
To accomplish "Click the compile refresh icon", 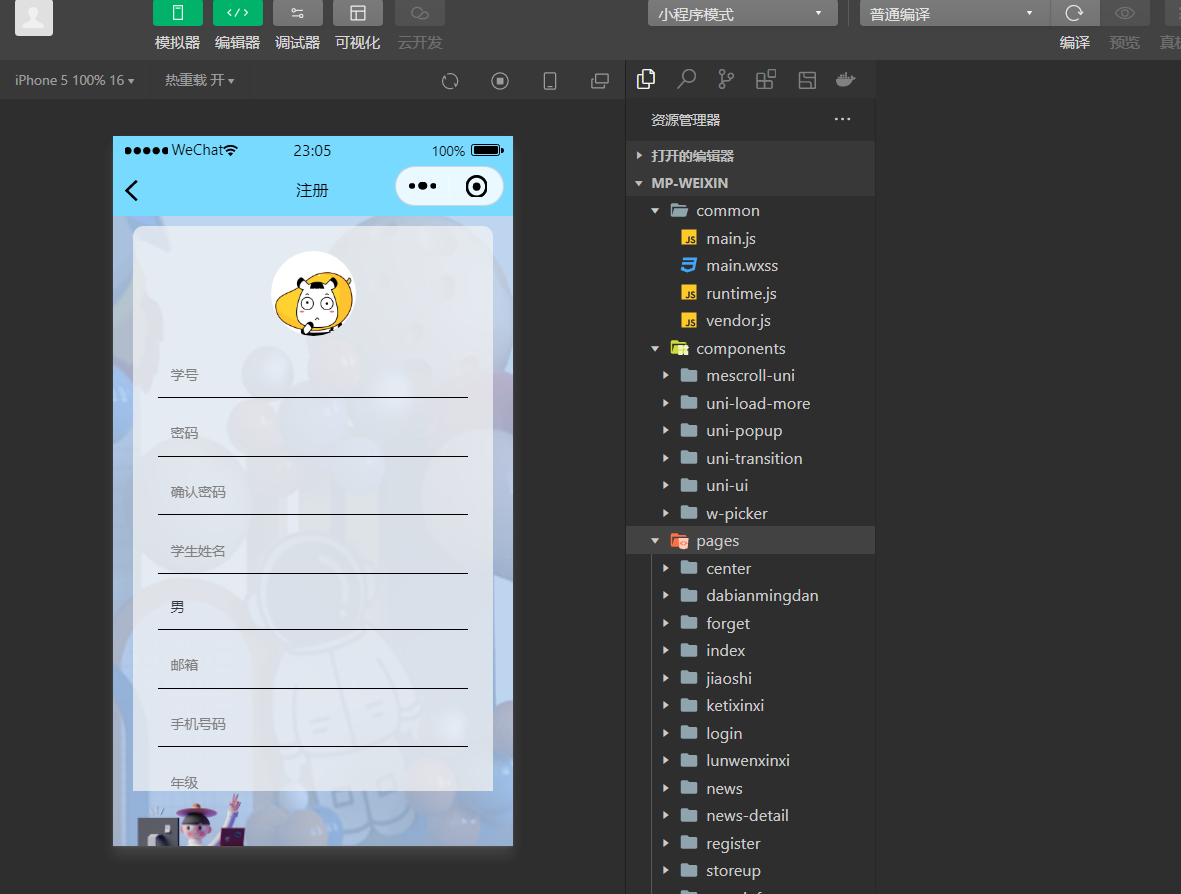I will (1074, 13).
